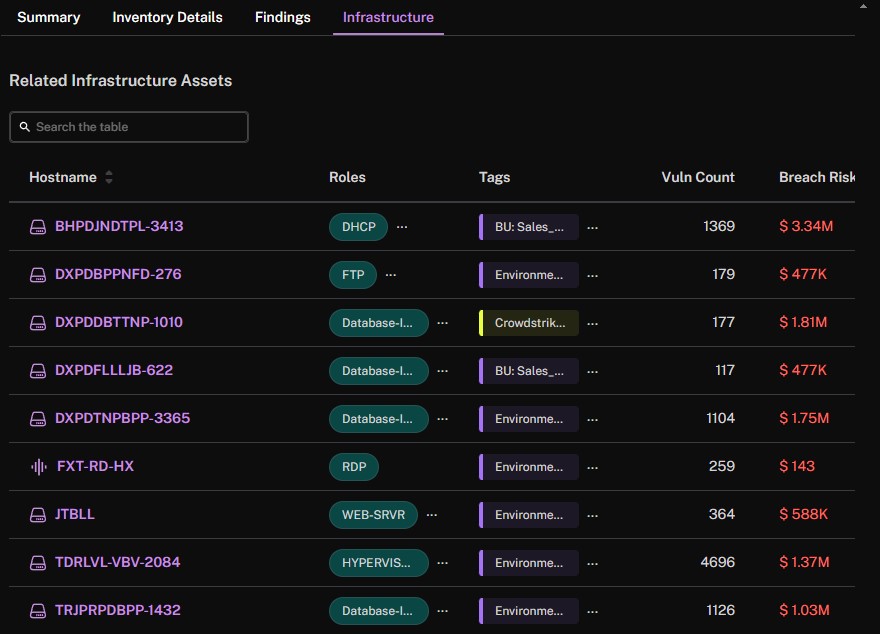Expand more roles next to WEB-SRVR
Screen dimensions: 880x634
click(432, 514)
